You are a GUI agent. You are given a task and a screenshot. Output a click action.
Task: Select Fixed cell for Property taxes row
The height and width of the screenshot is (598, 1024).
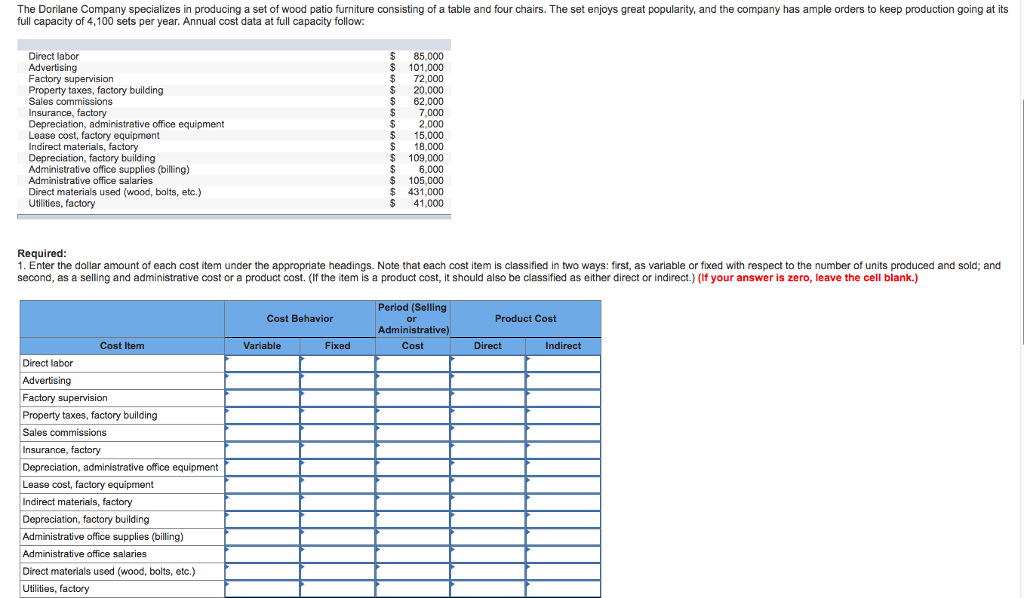click(x=338, y=415)
